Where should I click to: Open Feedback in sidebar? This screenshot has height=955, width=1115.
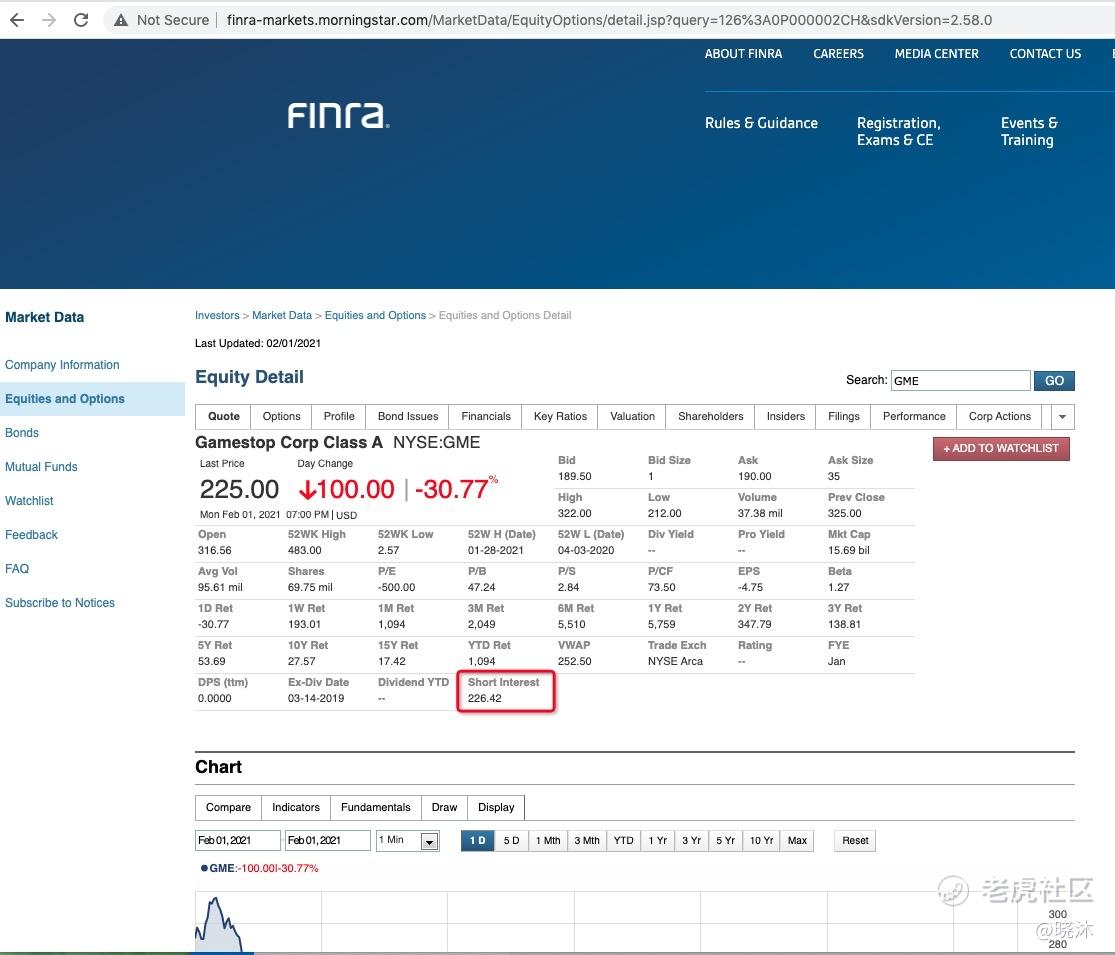coord(31,535)
